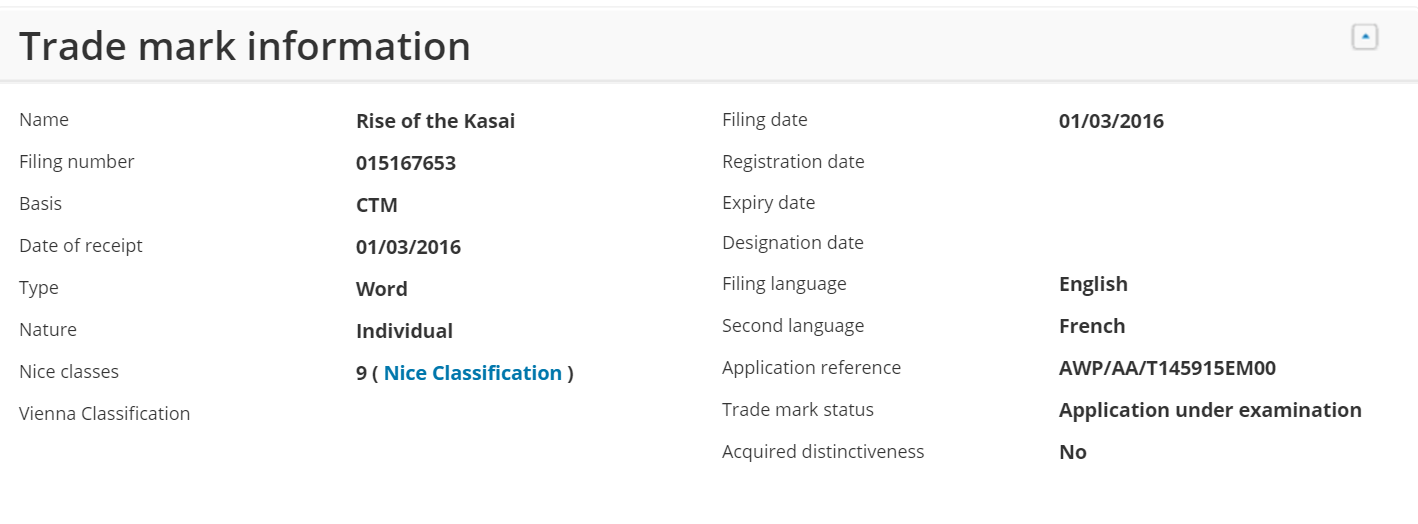1418x524 pixels.
Task: Click the CTM basis value
Action: (x=377, y=205)
